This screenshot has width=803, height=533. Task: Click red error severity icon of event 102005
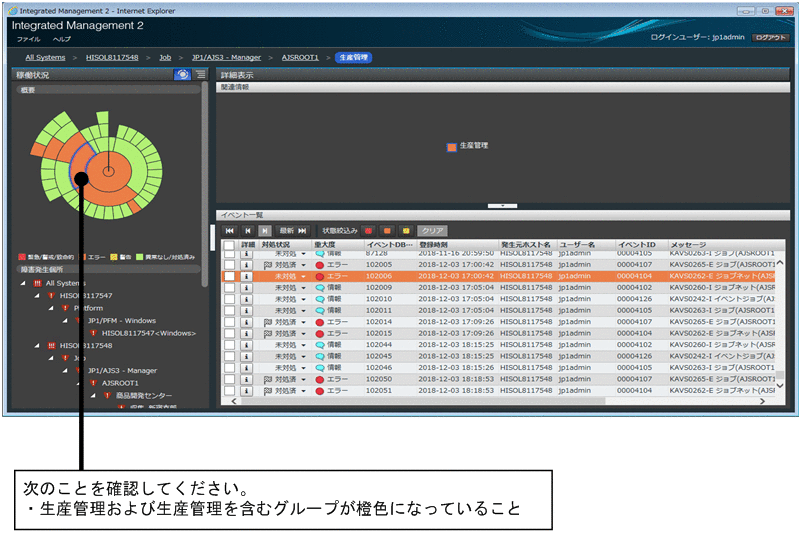coord(320,265)
